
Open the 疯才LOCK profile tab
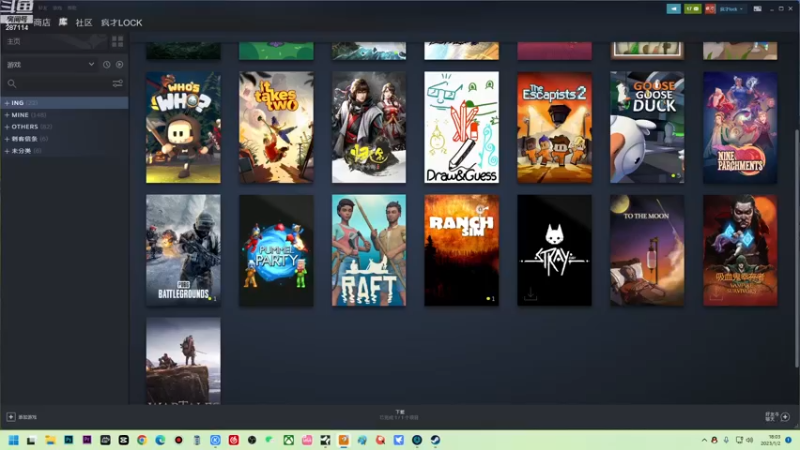click(x=121, y=22)
